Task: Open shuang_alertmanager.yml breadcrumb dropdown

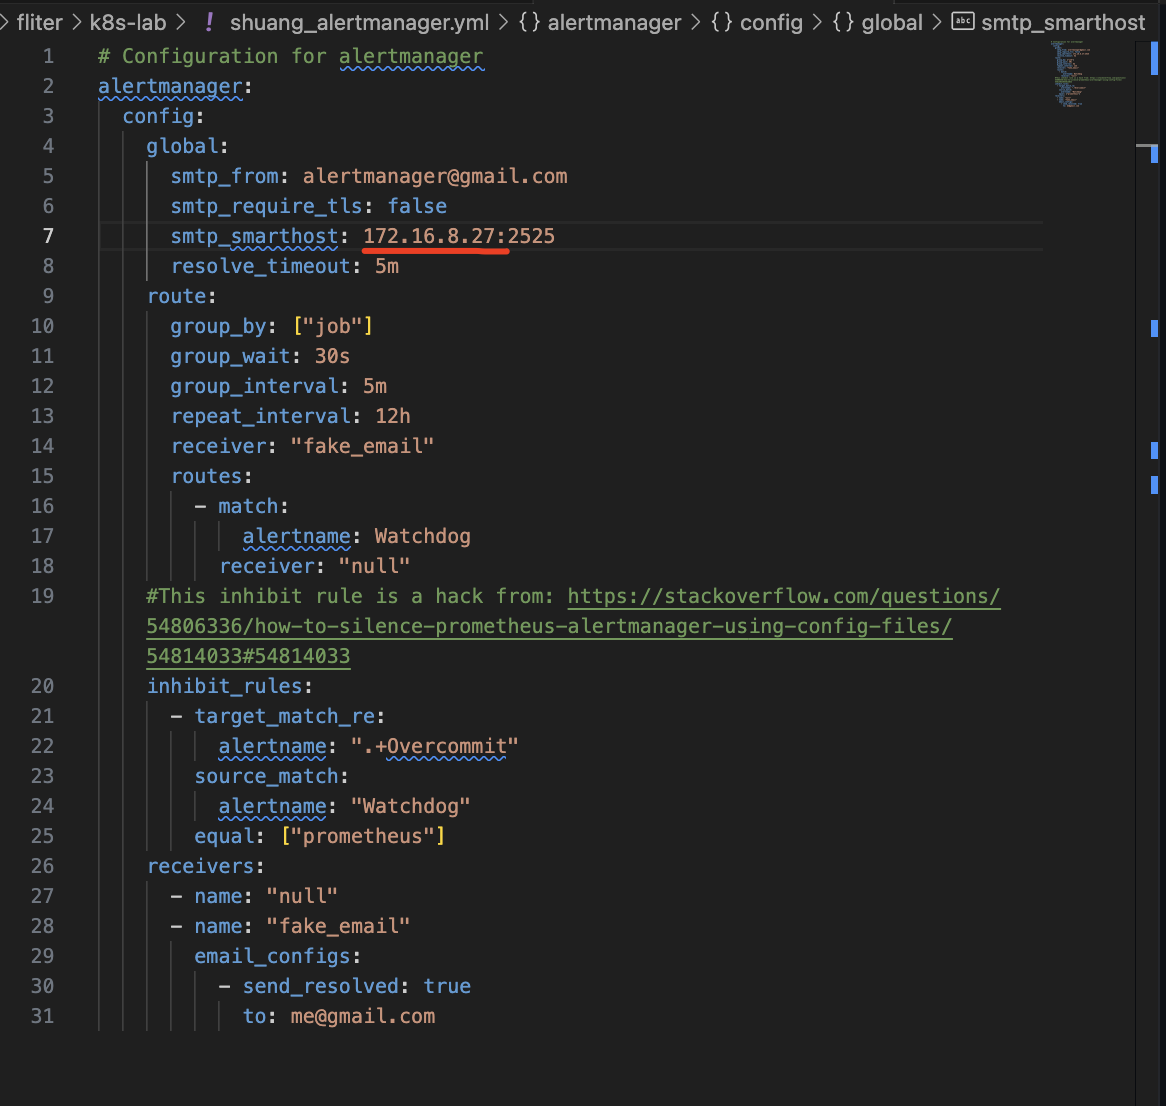Action: 359,22
